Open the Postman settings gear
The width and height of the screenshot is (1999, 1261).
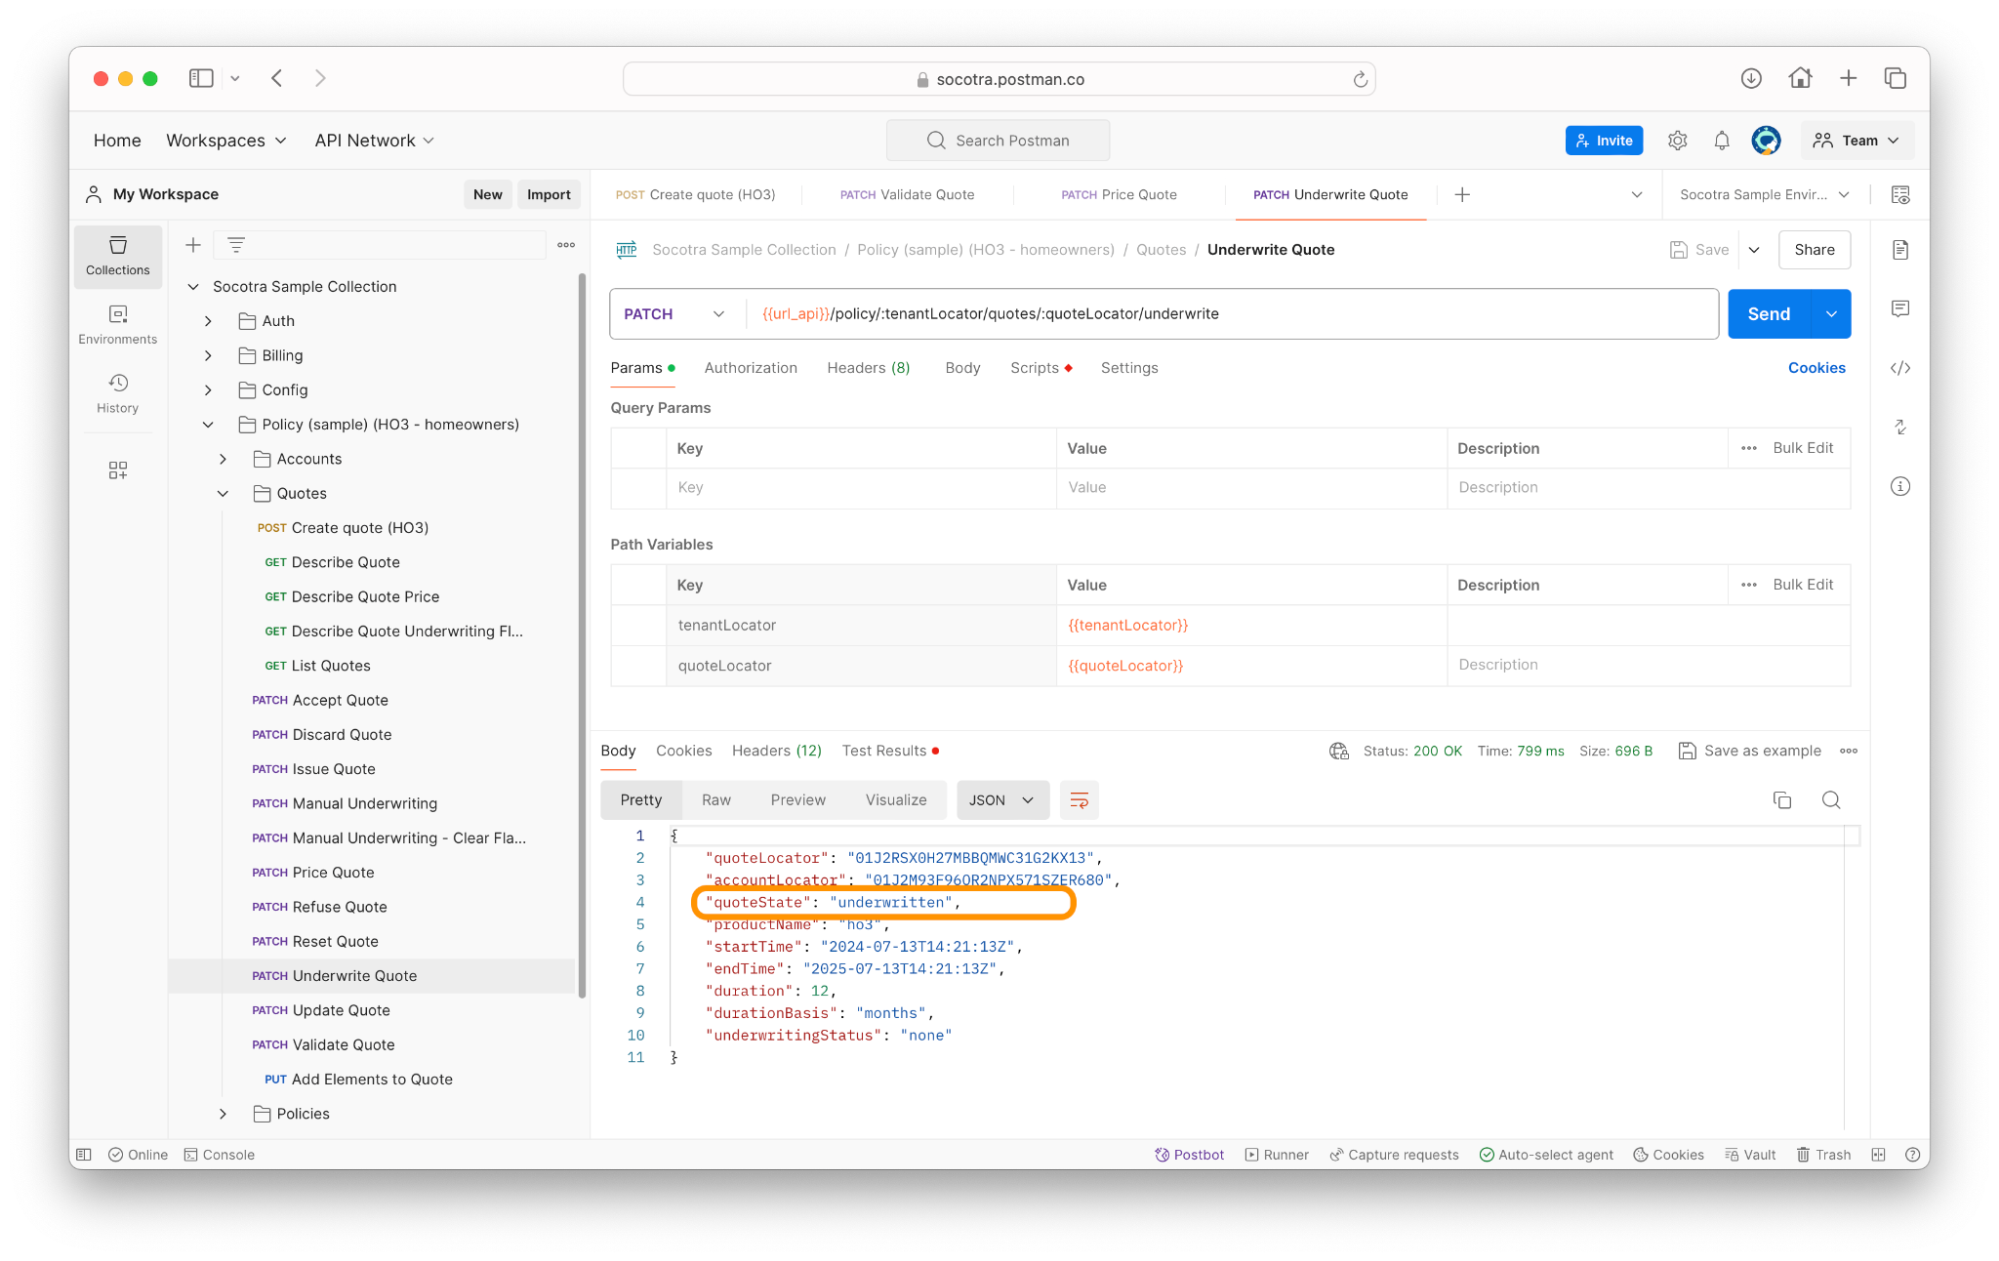pyautogui.click(x=1677, y=141)
